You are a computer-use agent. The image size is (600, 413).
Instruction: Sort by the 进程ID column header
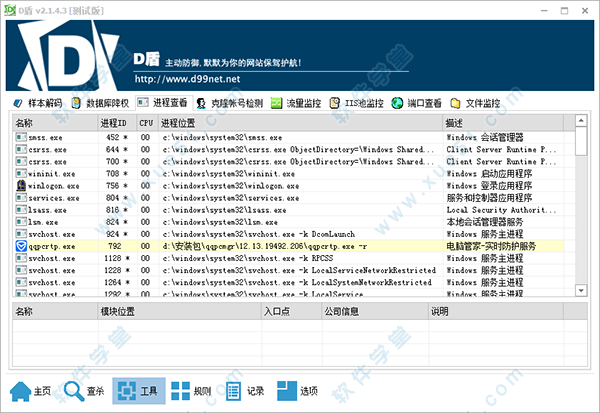(117, 123)
